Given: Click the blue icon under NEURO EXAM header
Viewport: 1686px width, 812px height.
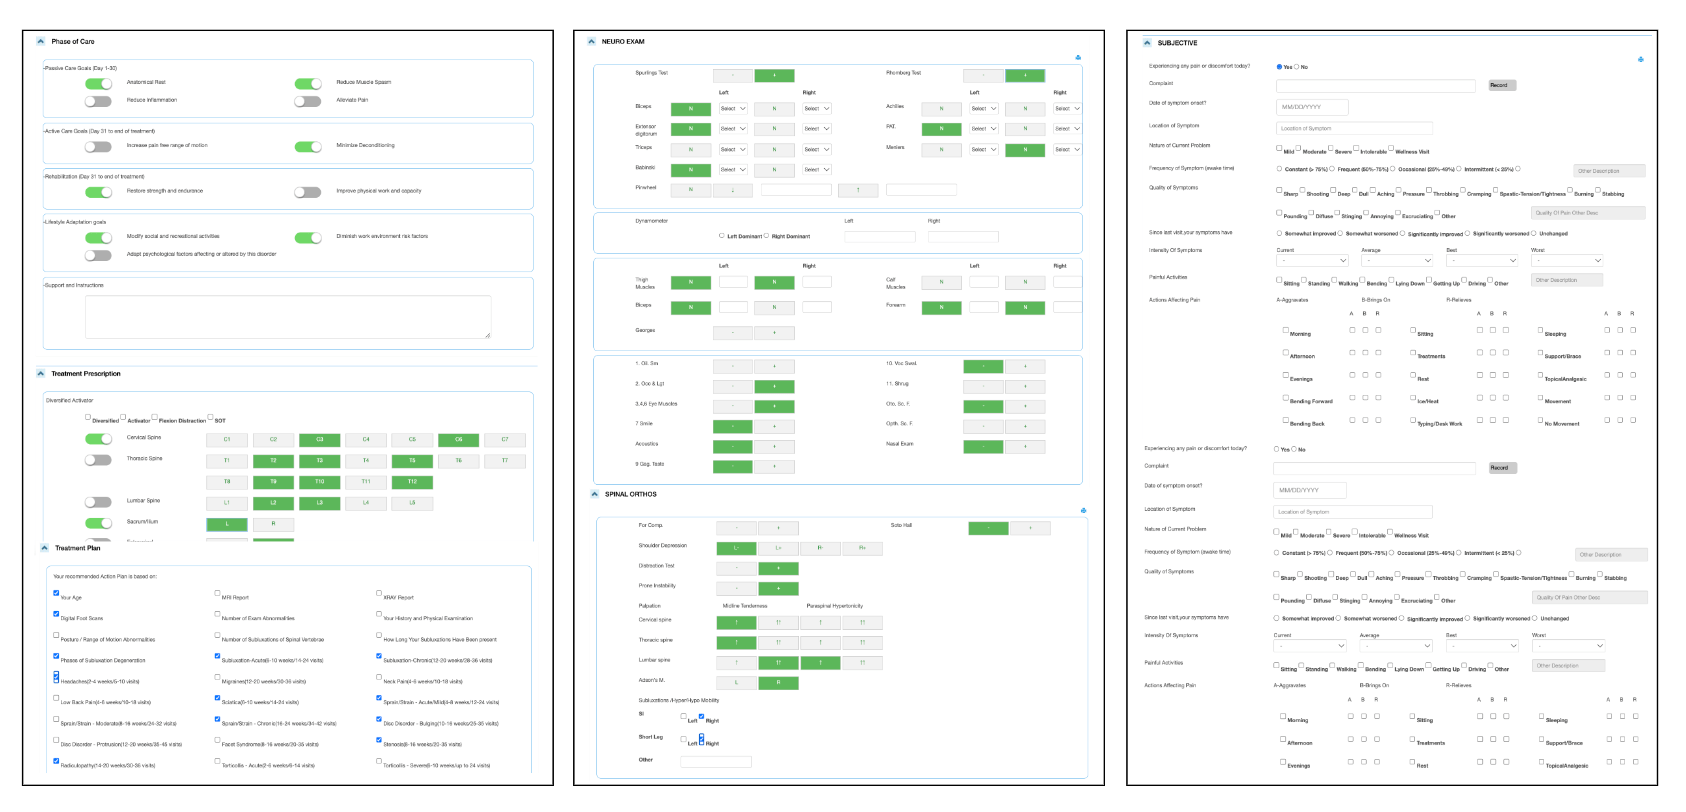Looking at the screenshot, I should tap(1077, 57).
